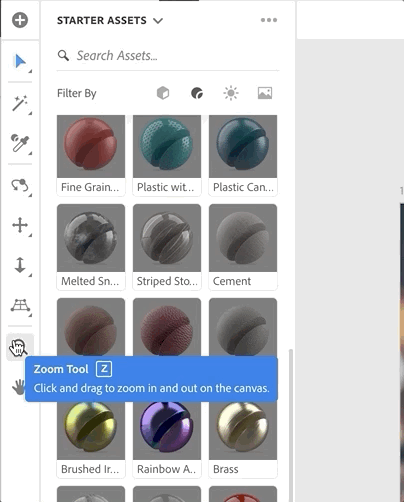Choose the Horizon perspective grid tool
404x502 pixels.
(x=20, y=305)
